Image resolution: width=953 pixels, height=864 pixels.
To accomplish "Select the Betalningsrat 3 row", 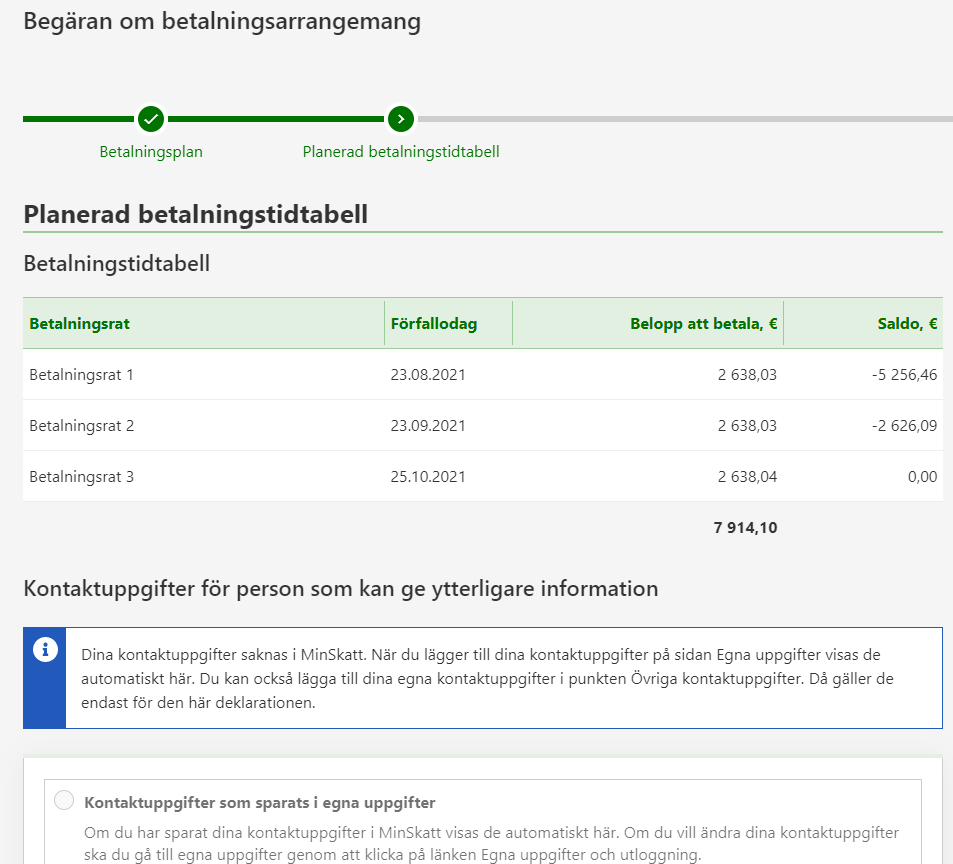I will click(x=82, y=477).
